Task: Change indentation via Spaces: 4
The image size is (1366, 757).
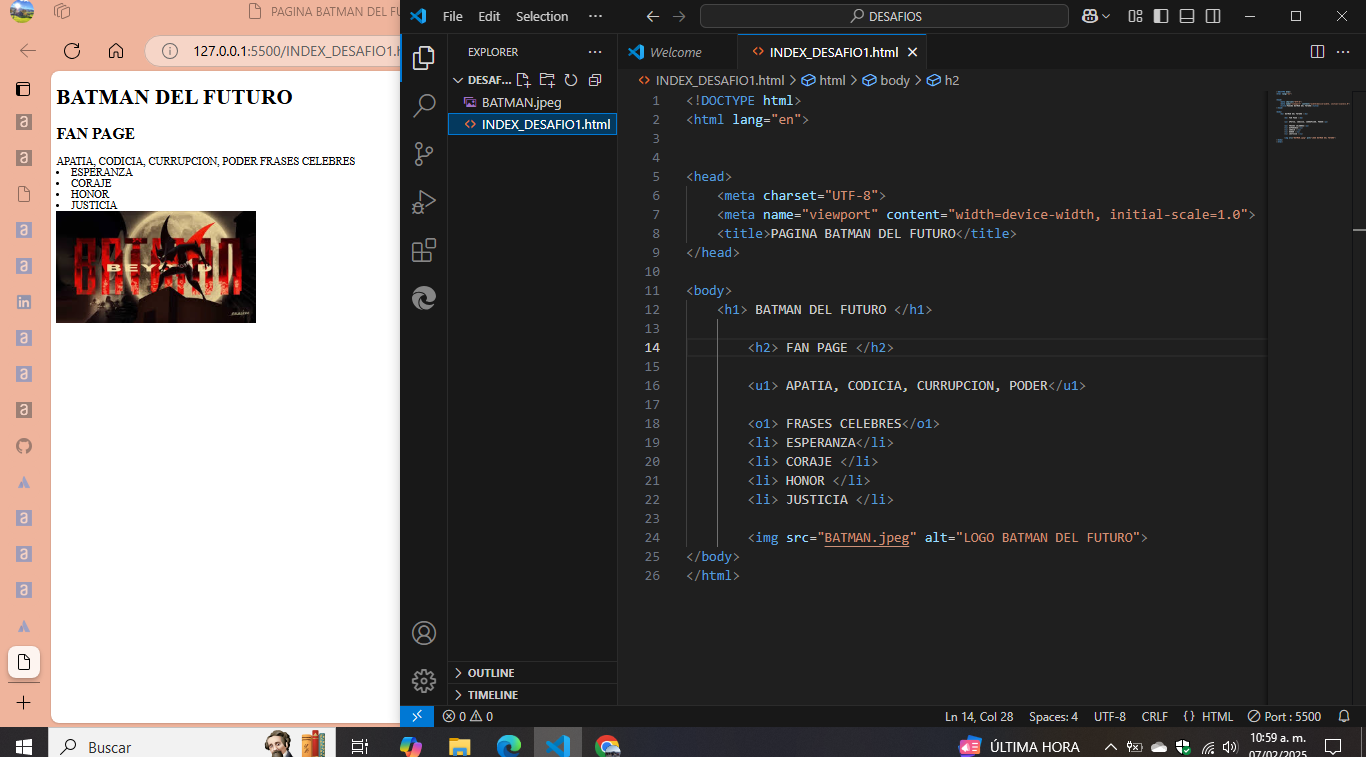Action: click(1053, 716)
